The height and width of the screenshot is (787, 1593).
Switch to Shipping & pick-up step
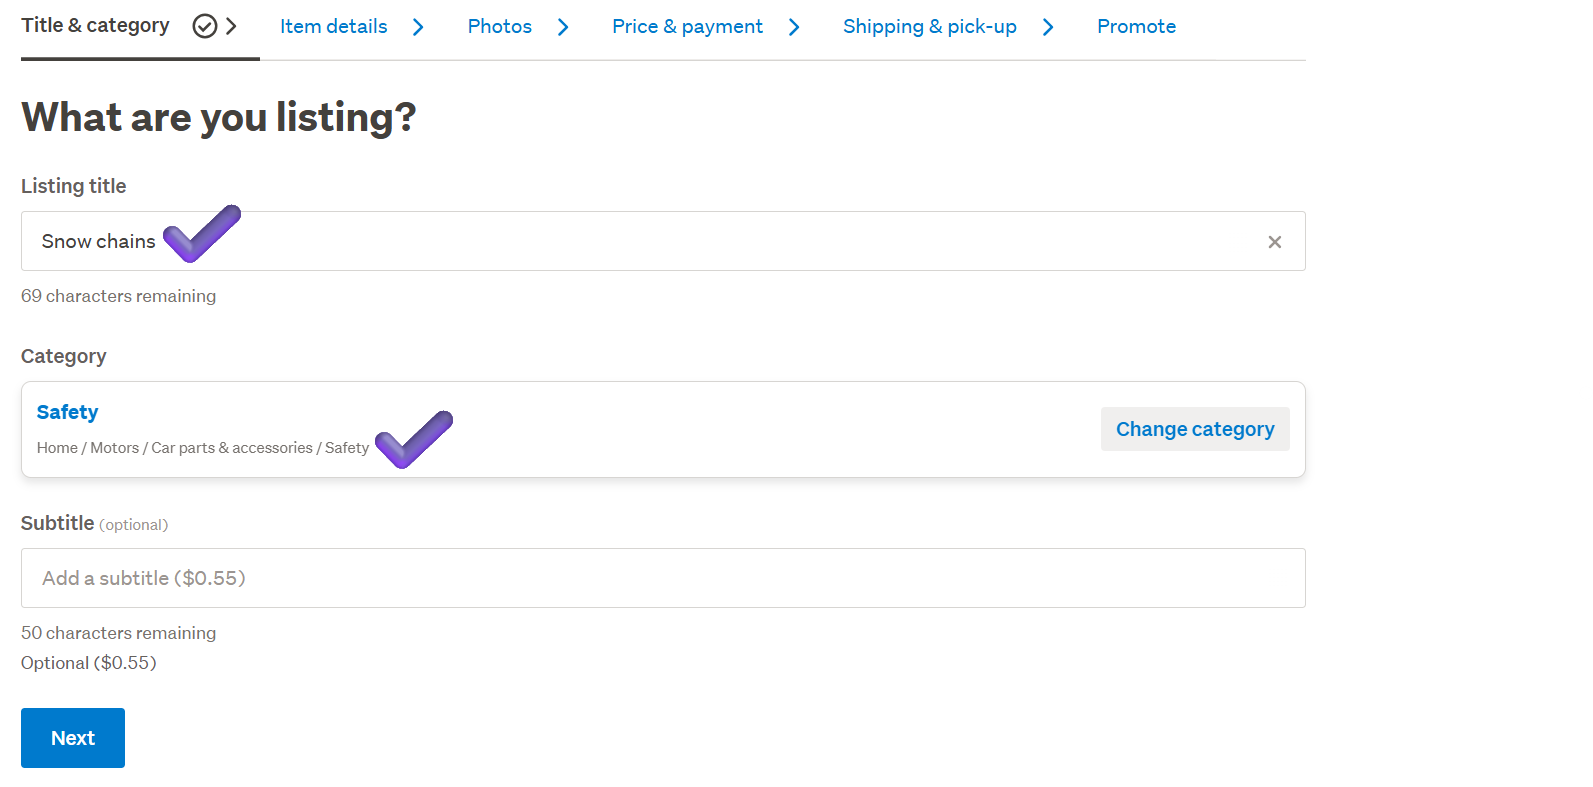tap(930, 27)
